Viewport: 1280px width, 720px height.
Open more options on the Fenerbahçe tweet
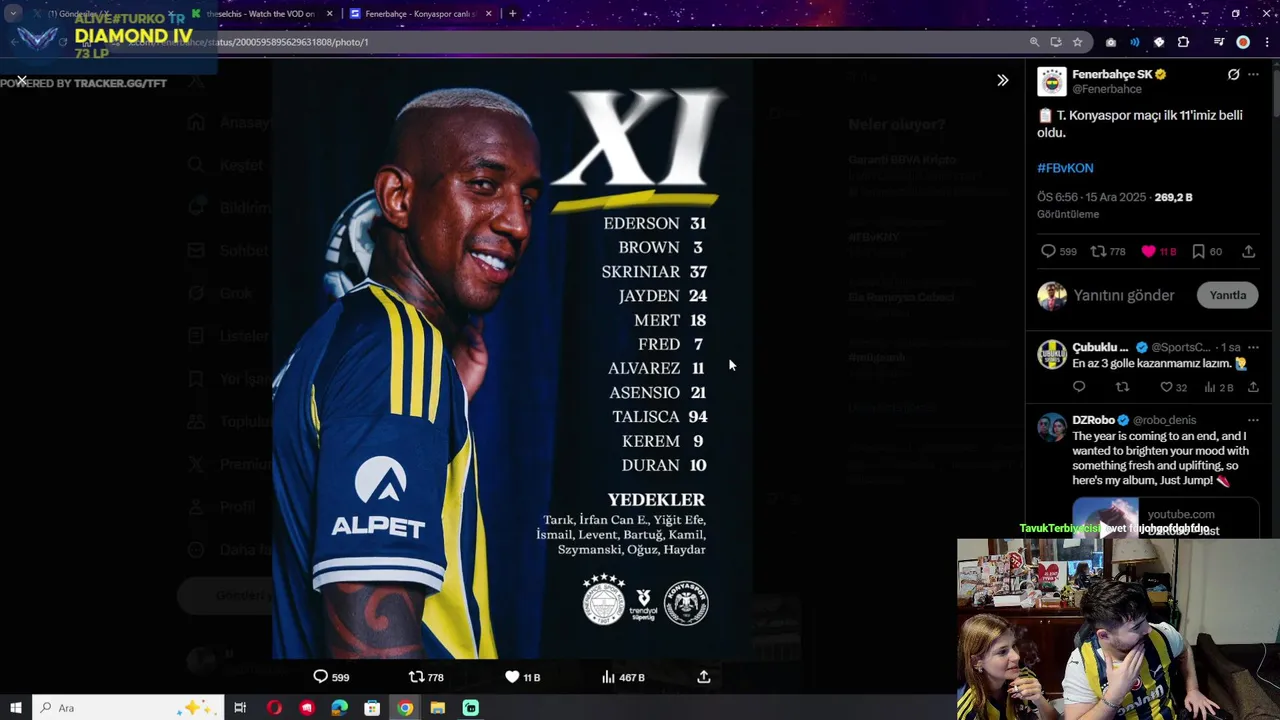1254,75
